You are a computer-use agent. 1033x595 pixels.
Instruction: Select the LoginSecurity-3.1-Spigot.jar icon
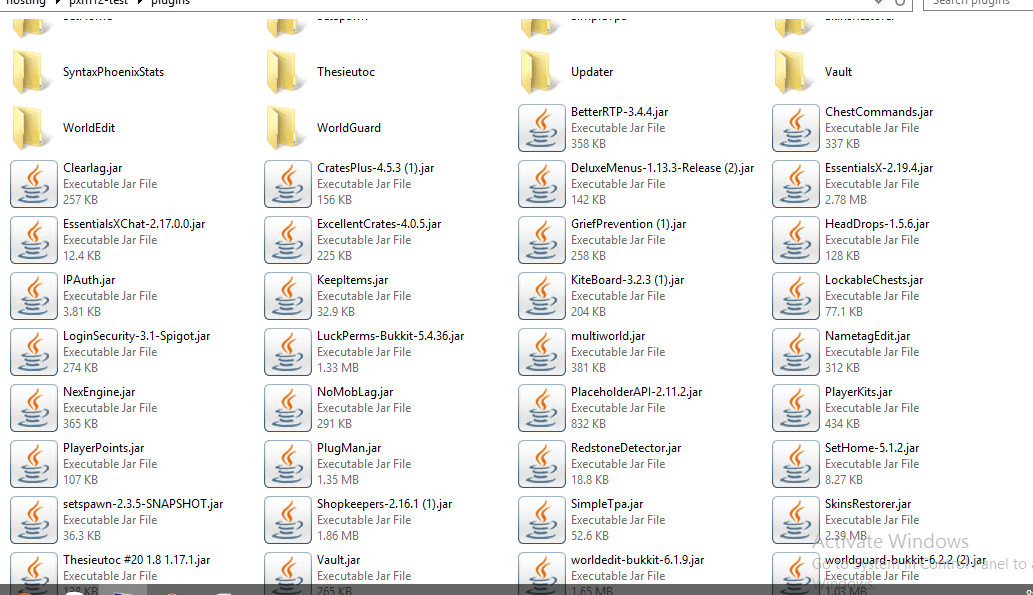[x=34, y=352]
